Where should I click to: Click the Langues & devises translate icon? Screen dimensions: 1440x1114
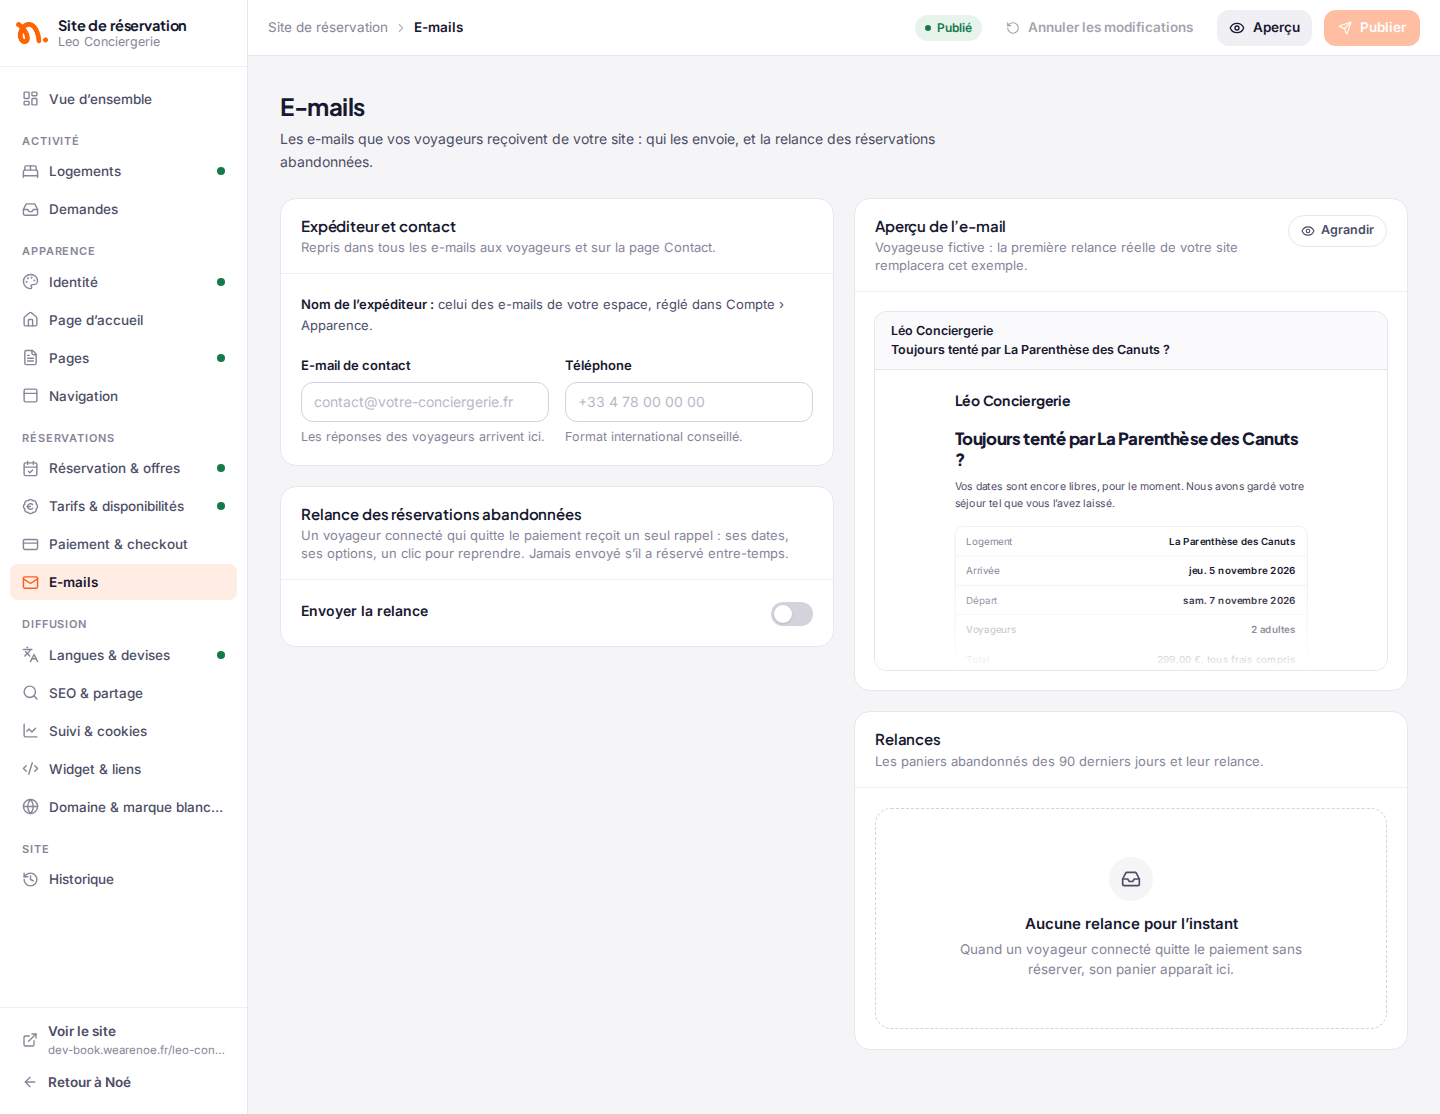tap(30, 655)
